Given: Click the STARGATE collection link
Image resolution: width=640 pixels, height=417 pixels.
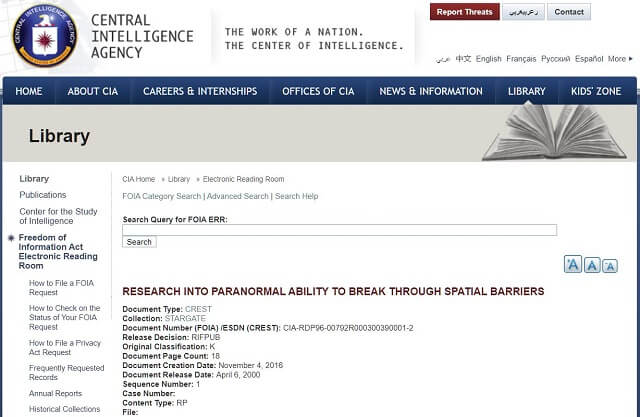Looking at the screenshot, I should 185,318.
